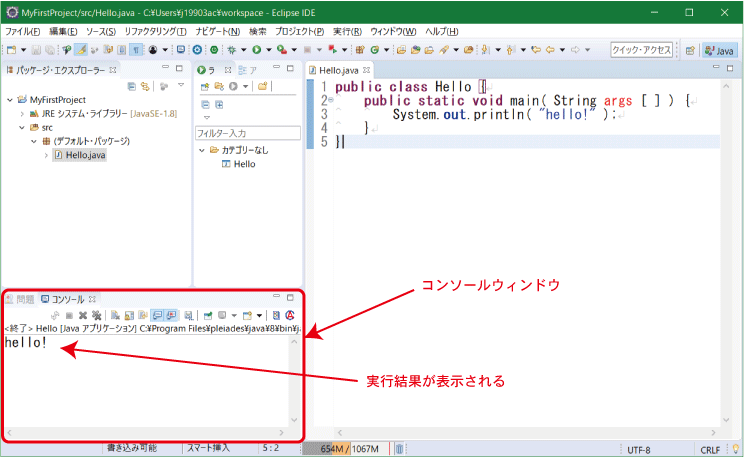Toggle Scroll Lock in console toolbar

pos(129,315)
